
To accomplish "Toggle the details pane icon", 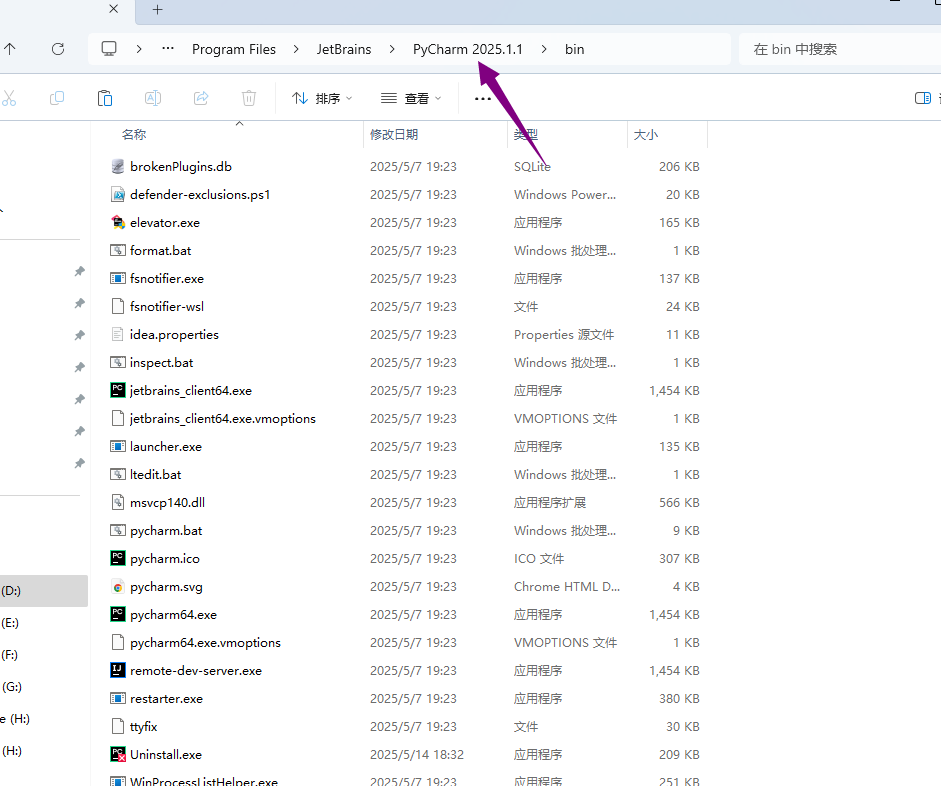I will (x=923, y=98).
